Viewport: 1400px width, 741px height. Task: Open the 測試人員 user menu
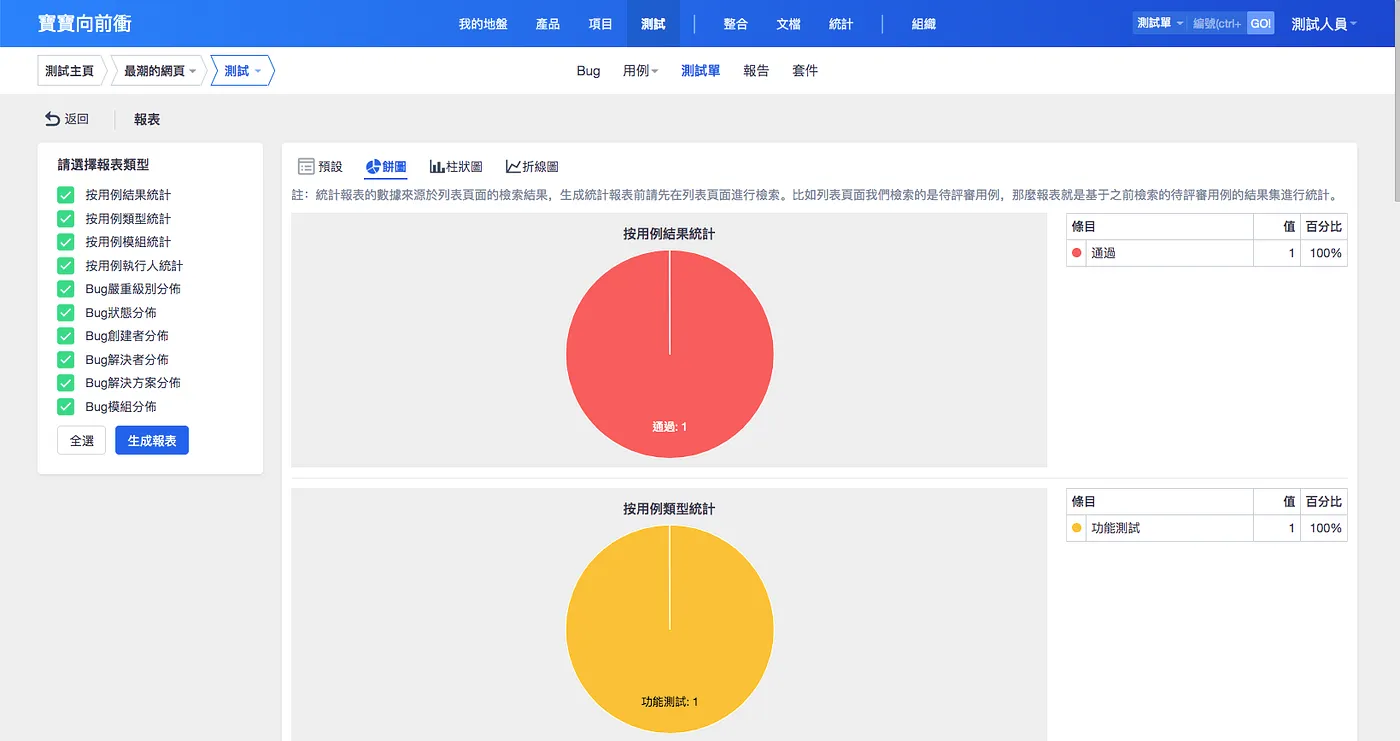point(1324,23)
